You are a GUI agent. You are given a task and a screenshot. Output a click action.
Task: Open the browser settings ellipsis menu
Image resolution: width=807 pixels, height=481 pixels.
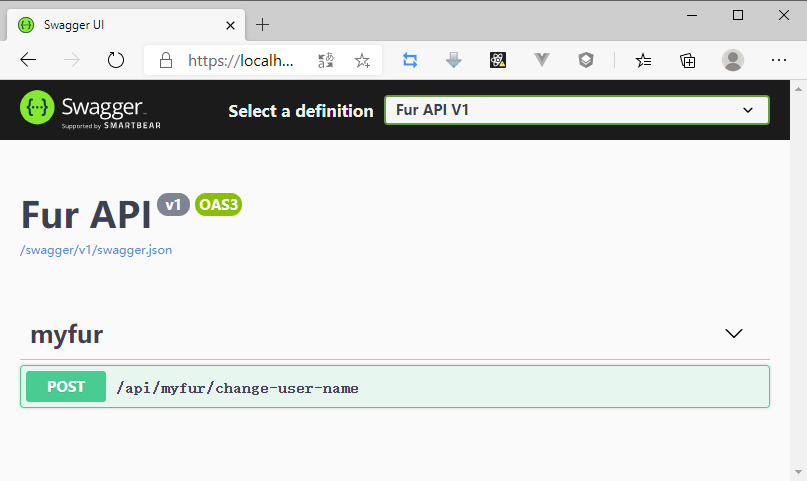pyautogui.click(x=779, y=60)
